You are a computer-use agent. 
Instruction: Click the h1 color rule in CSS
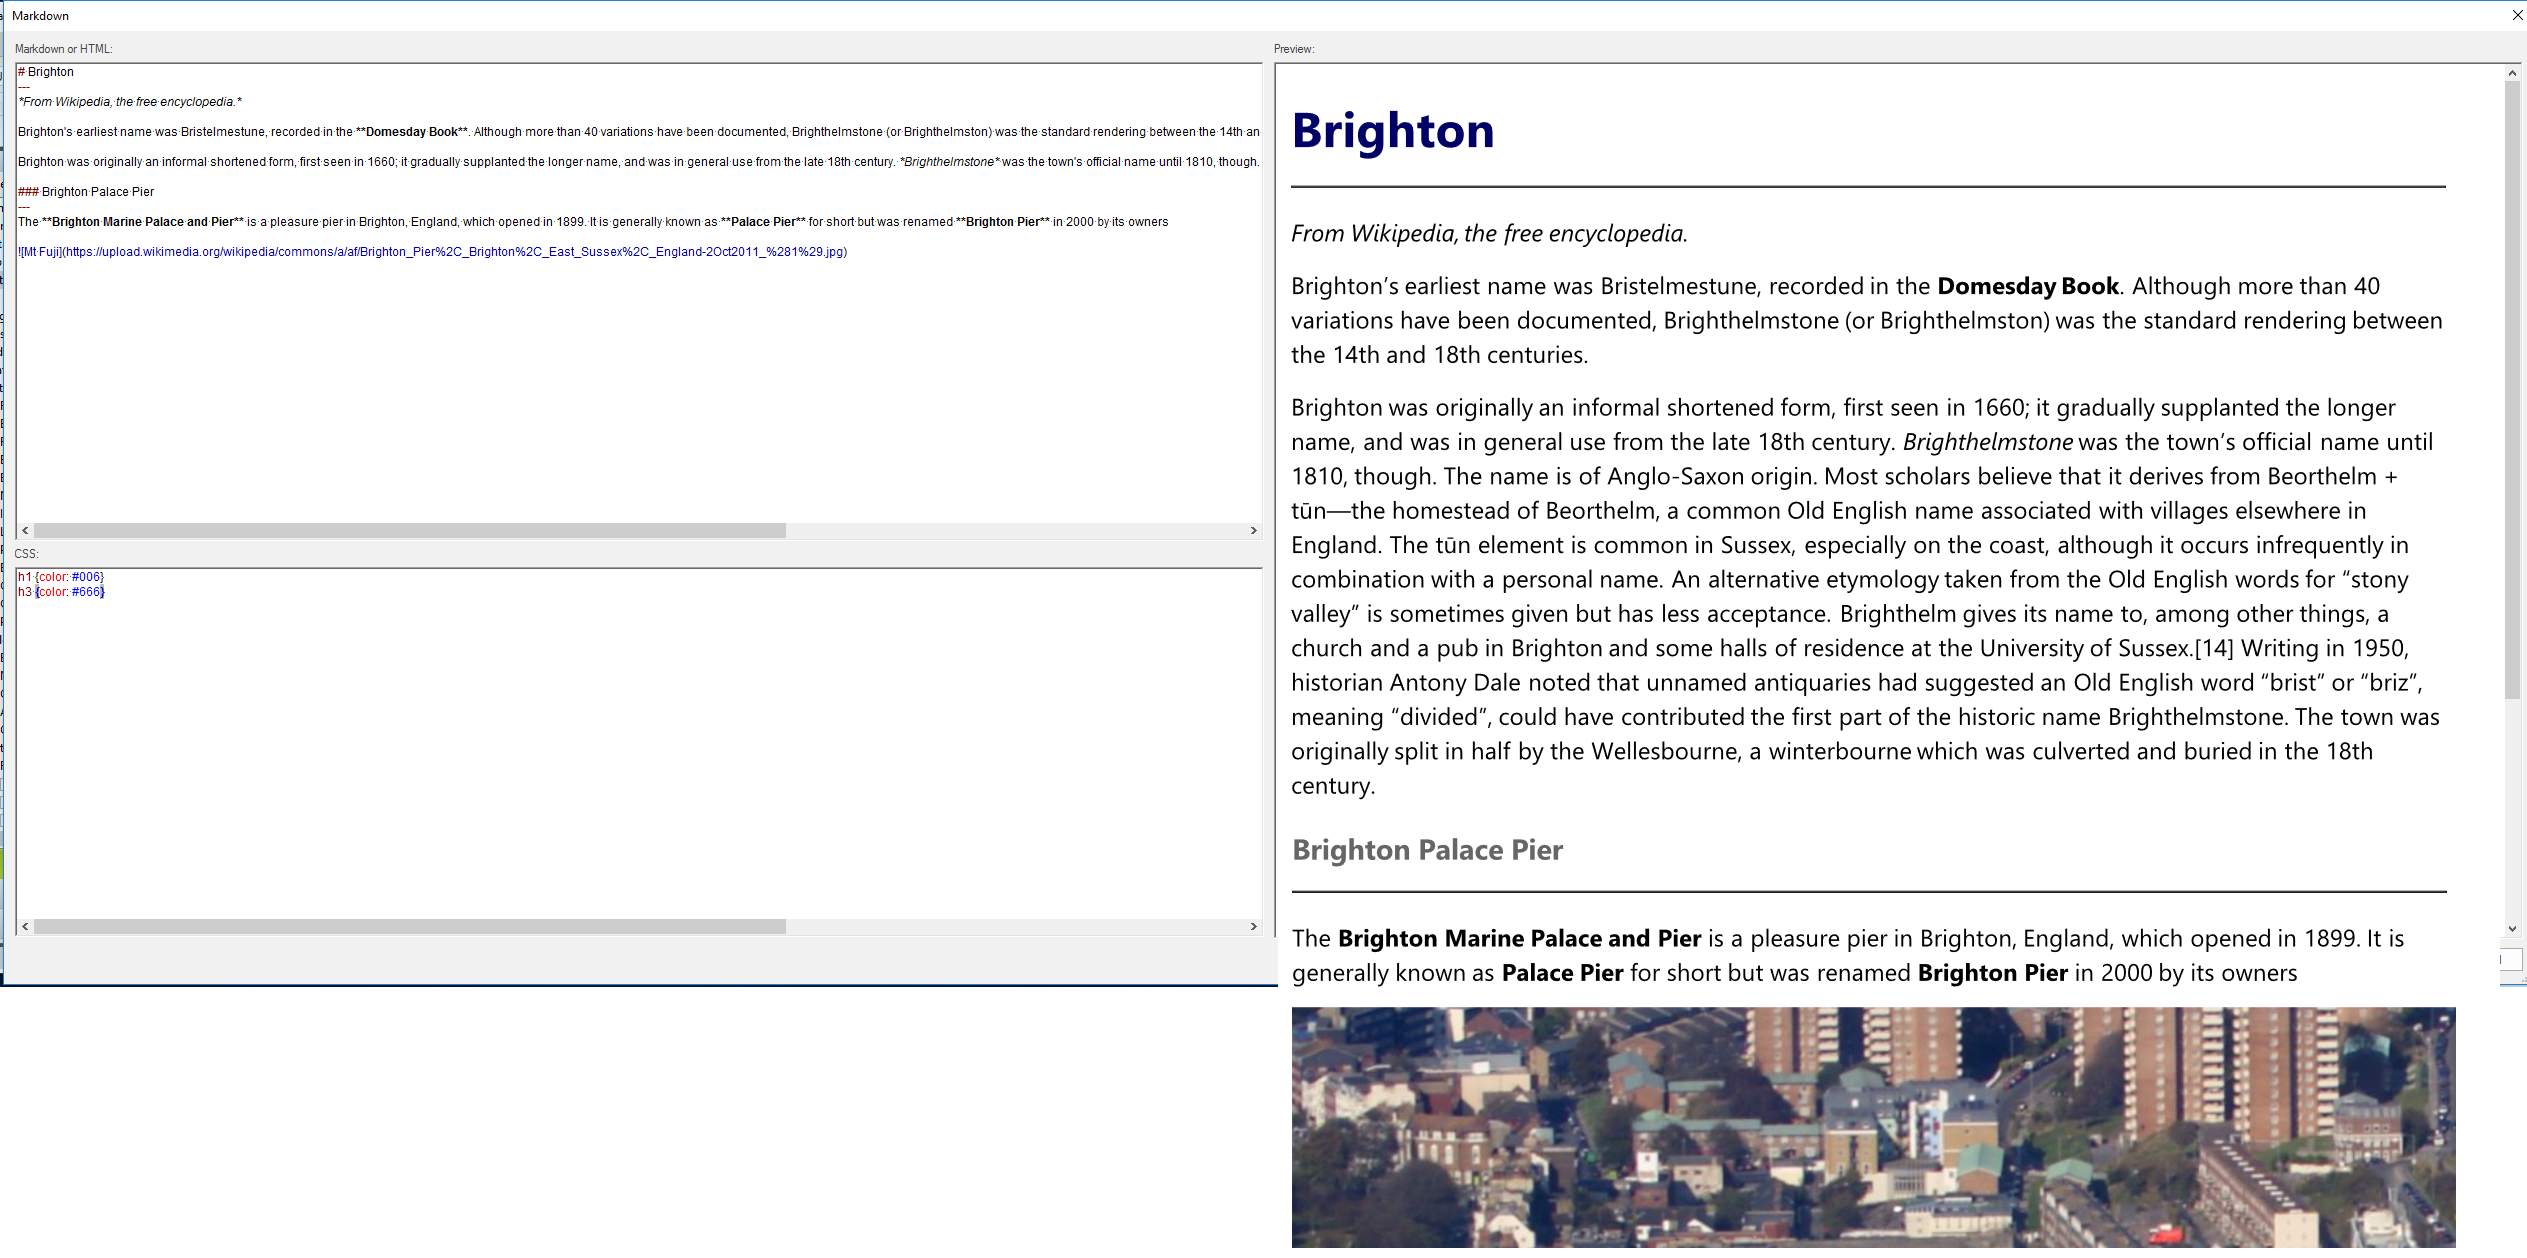pos(60,577)
